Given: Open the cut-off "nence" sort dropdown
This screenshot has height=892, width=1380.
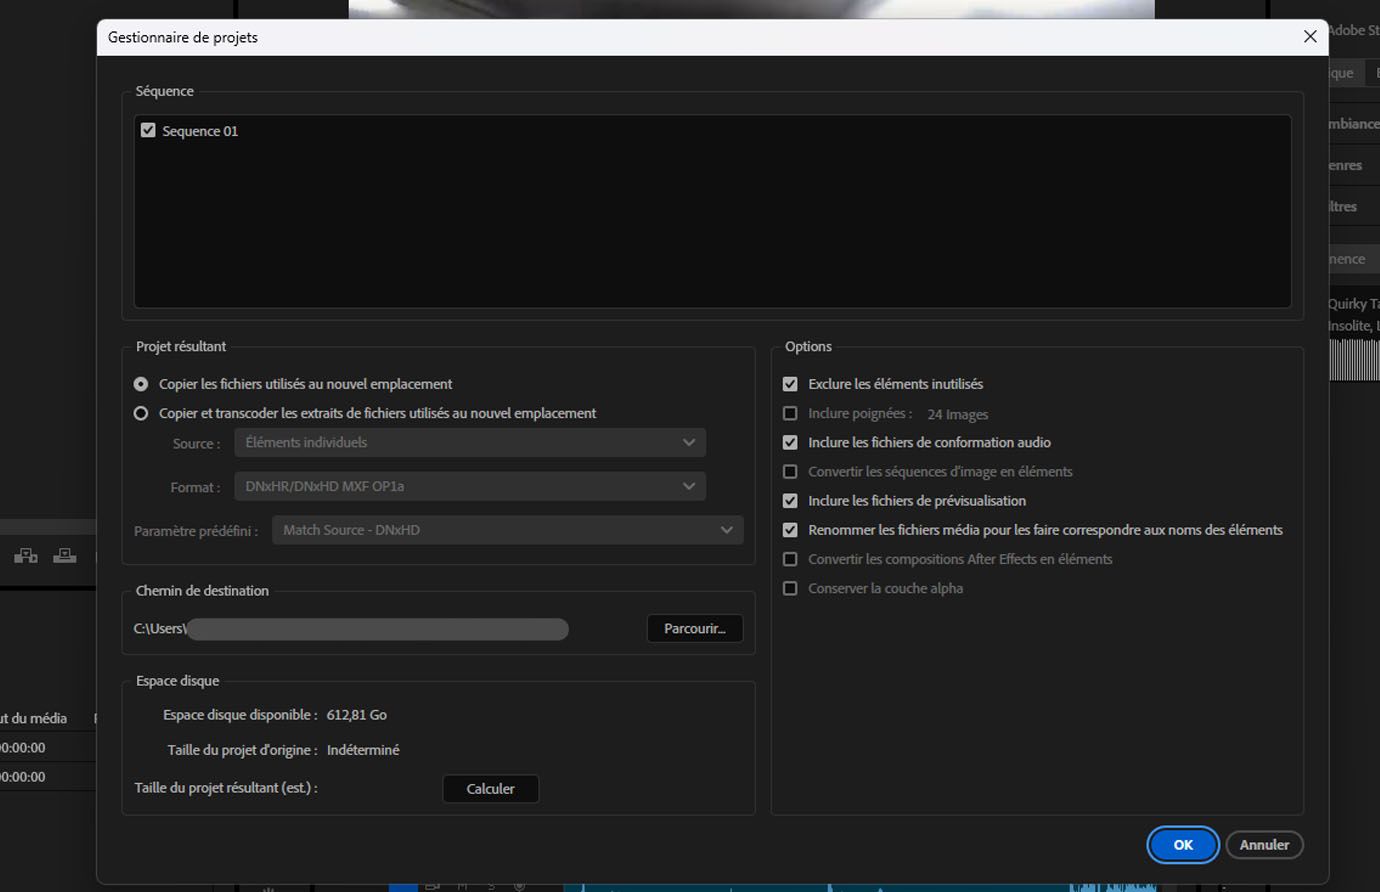Looking at the screenshot, I should [x=1354, y=259].
